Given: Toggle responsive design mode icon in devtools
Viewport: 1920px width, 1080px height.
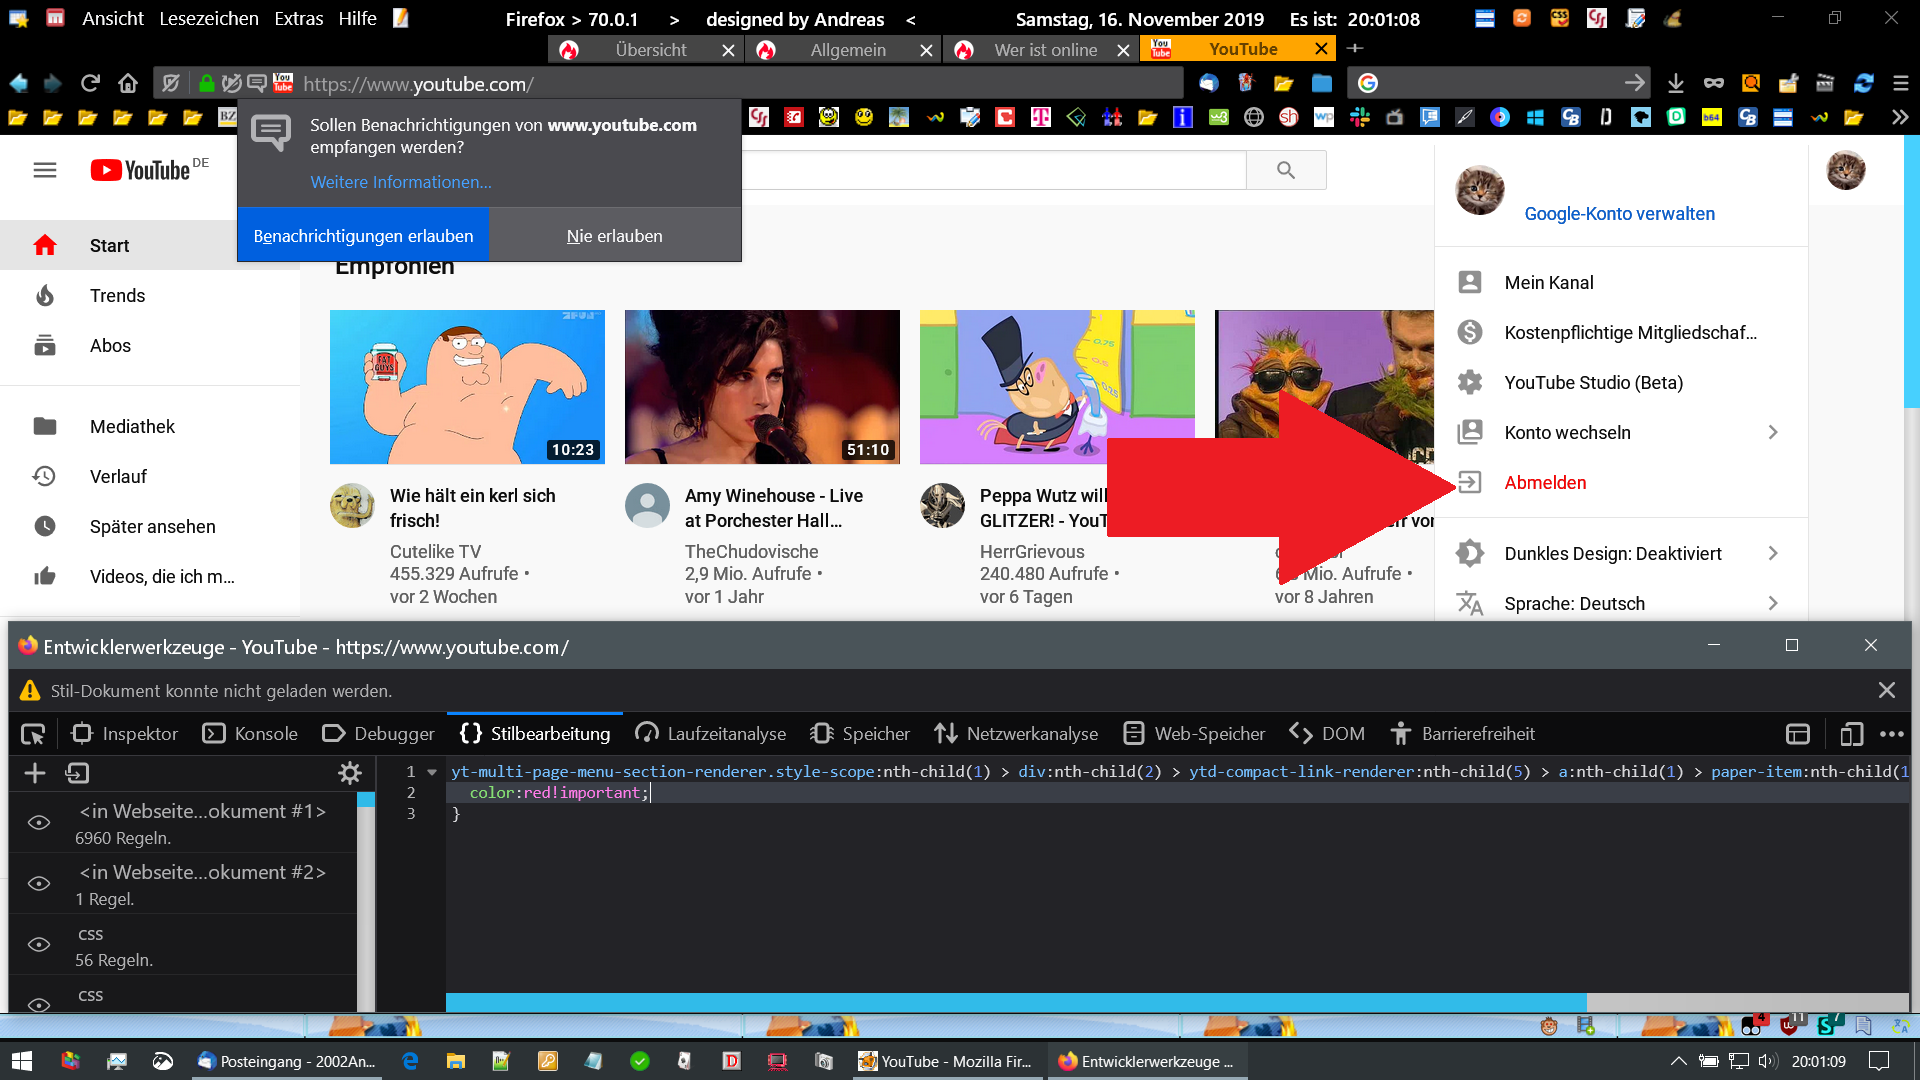Looking at the screenshot, I should [1851, 734].
